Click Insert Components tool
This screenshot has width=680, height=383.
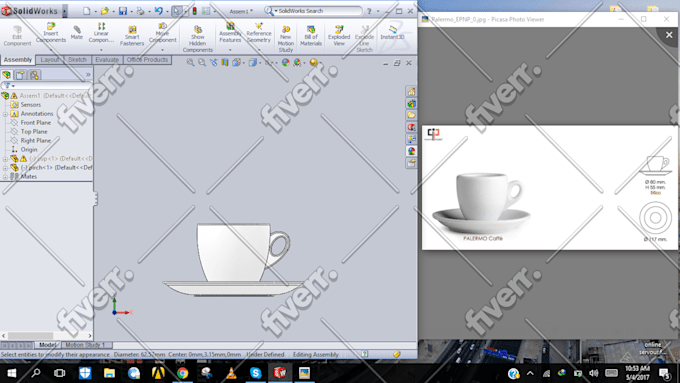tap(51, 33)
